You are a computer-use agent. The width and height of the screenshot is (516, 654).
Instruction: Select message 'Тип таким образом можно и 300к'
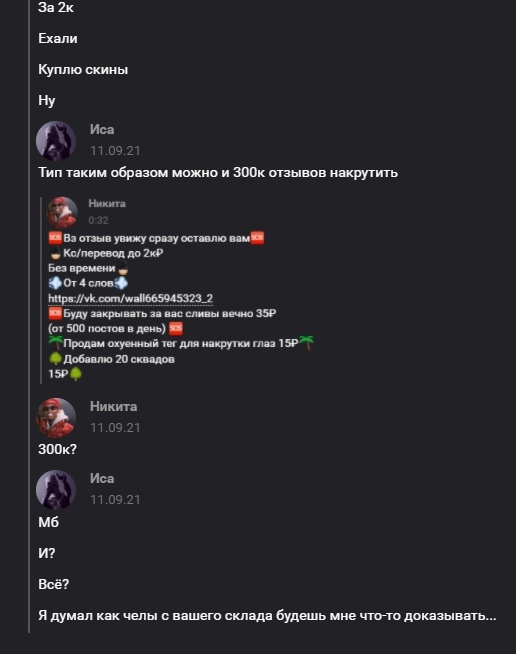218,172
